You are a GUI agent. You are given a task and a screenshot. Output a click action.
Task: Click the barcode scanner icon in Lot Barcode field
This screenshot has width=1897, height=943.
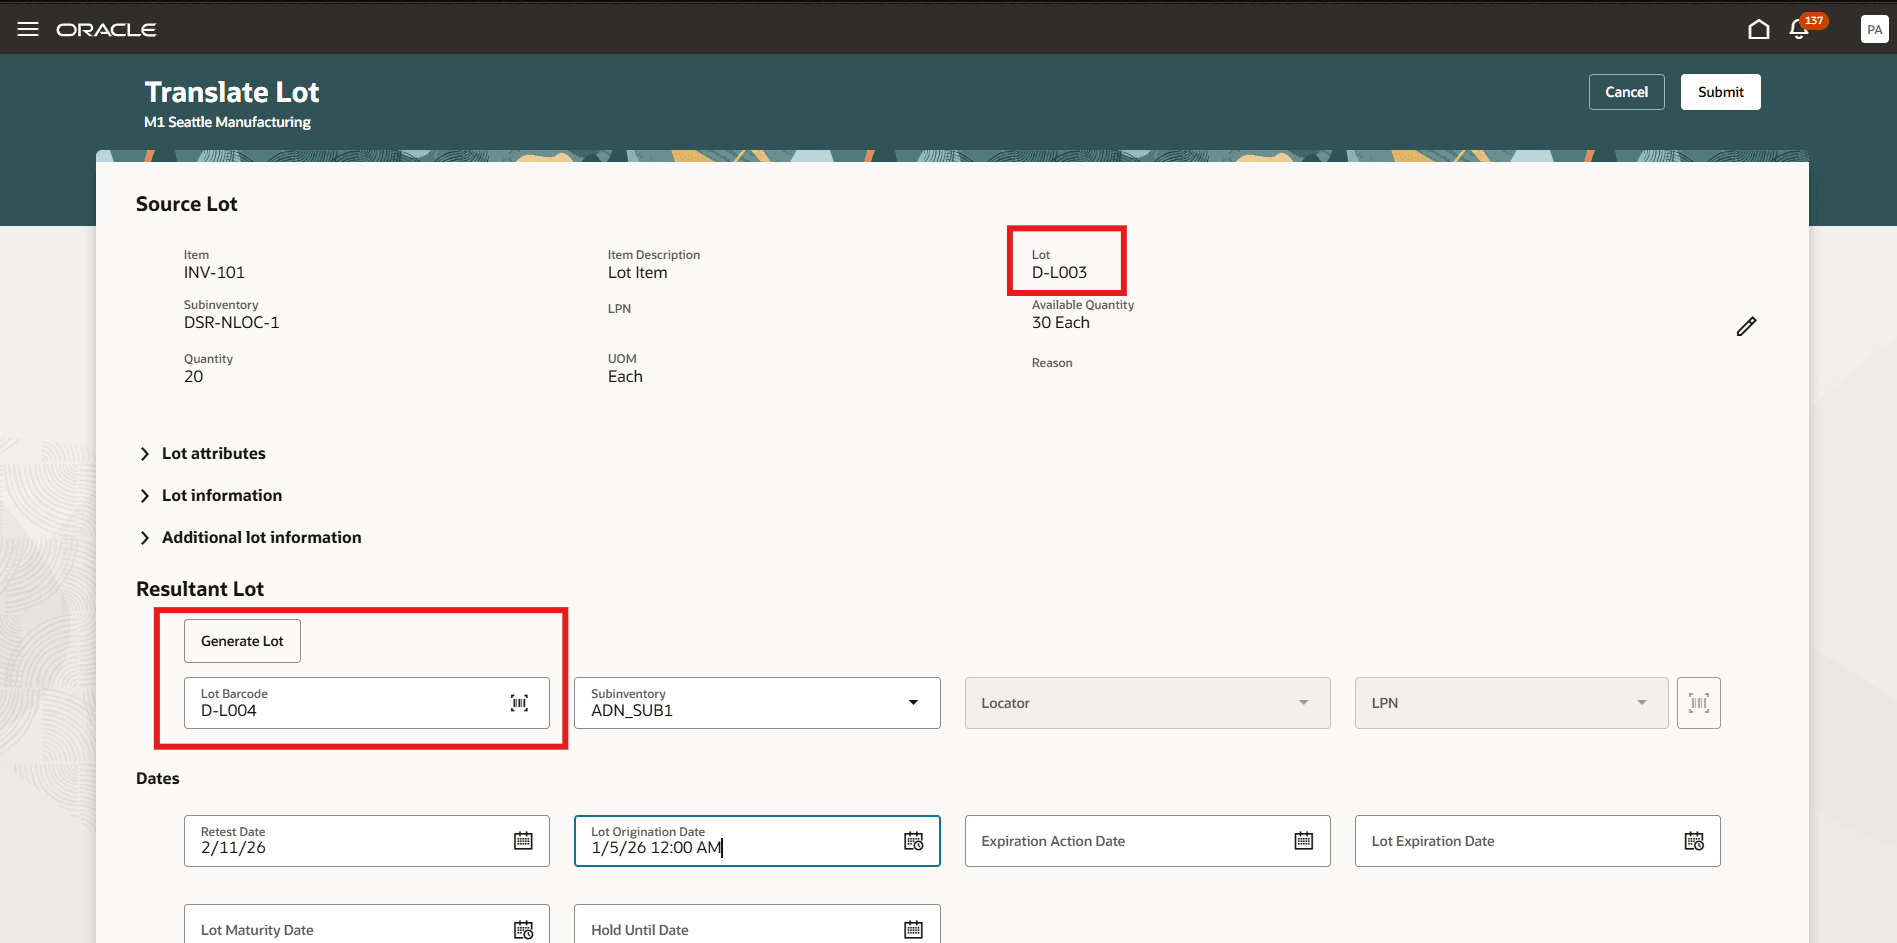(x=519, y=703)
